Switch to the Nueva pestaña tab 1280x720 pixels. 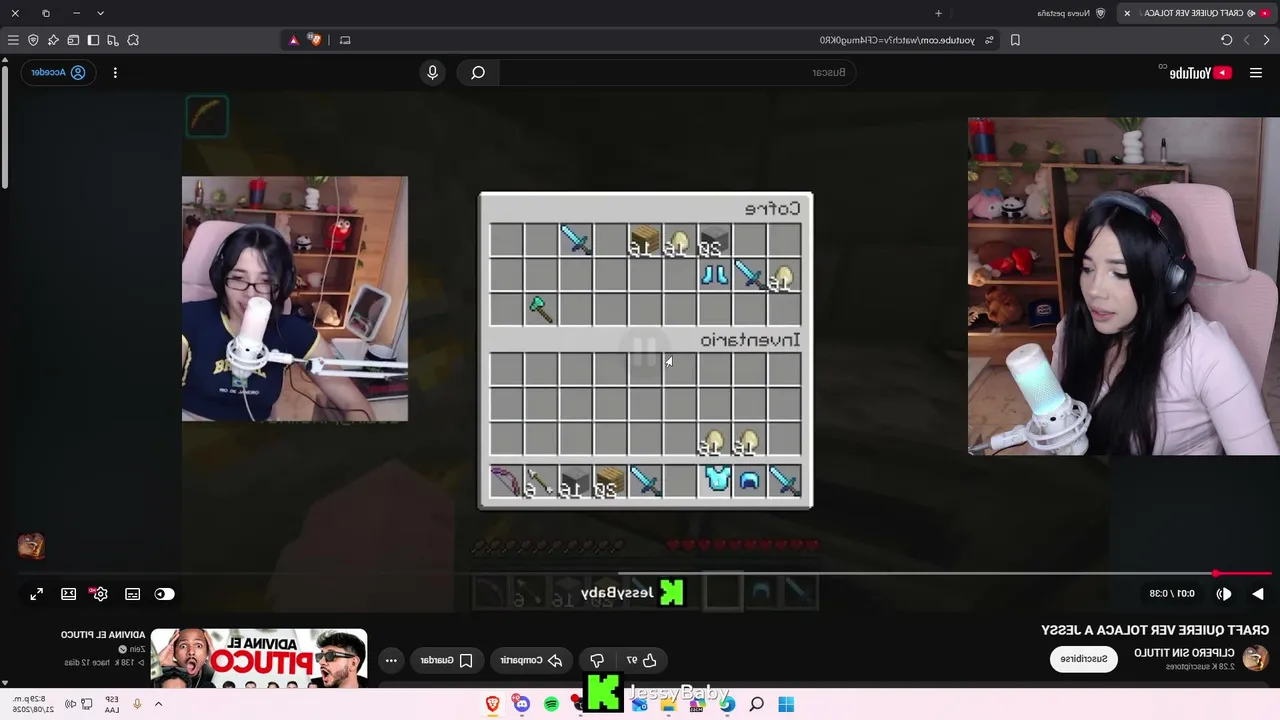(1070, 13)
